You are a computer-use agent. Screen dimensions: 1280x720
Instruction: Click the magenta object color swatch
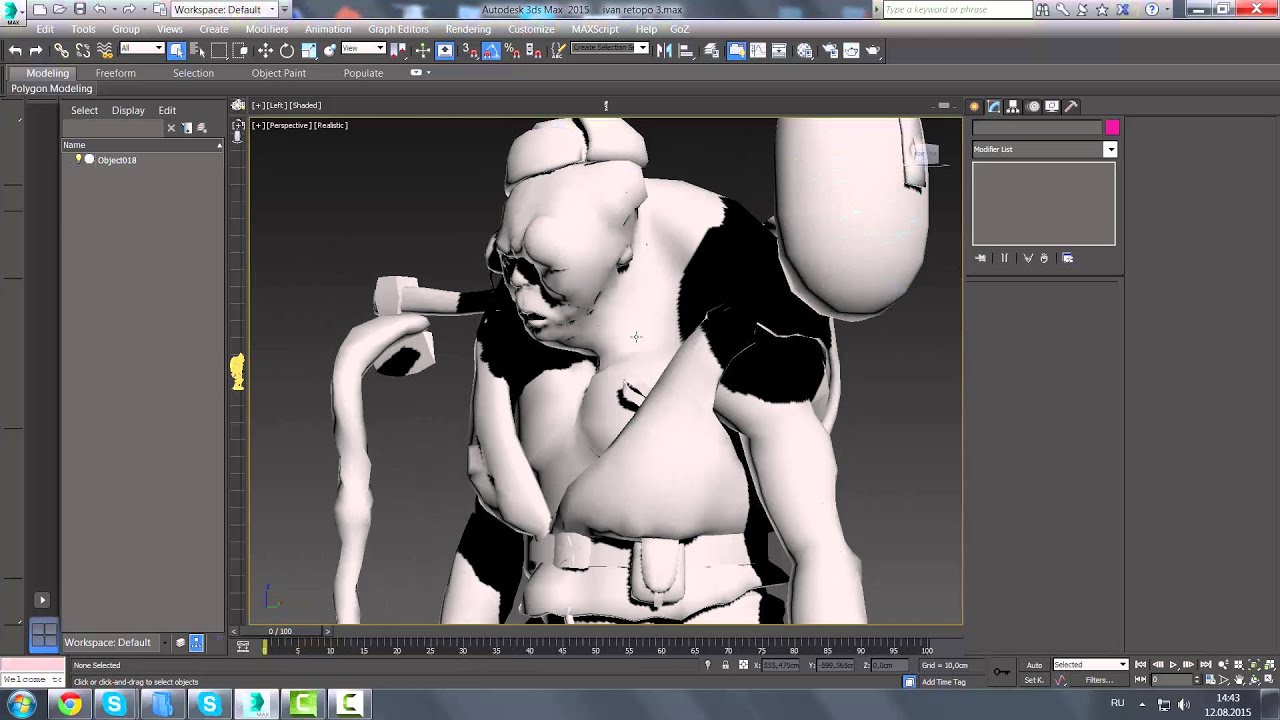(1112, 128)
